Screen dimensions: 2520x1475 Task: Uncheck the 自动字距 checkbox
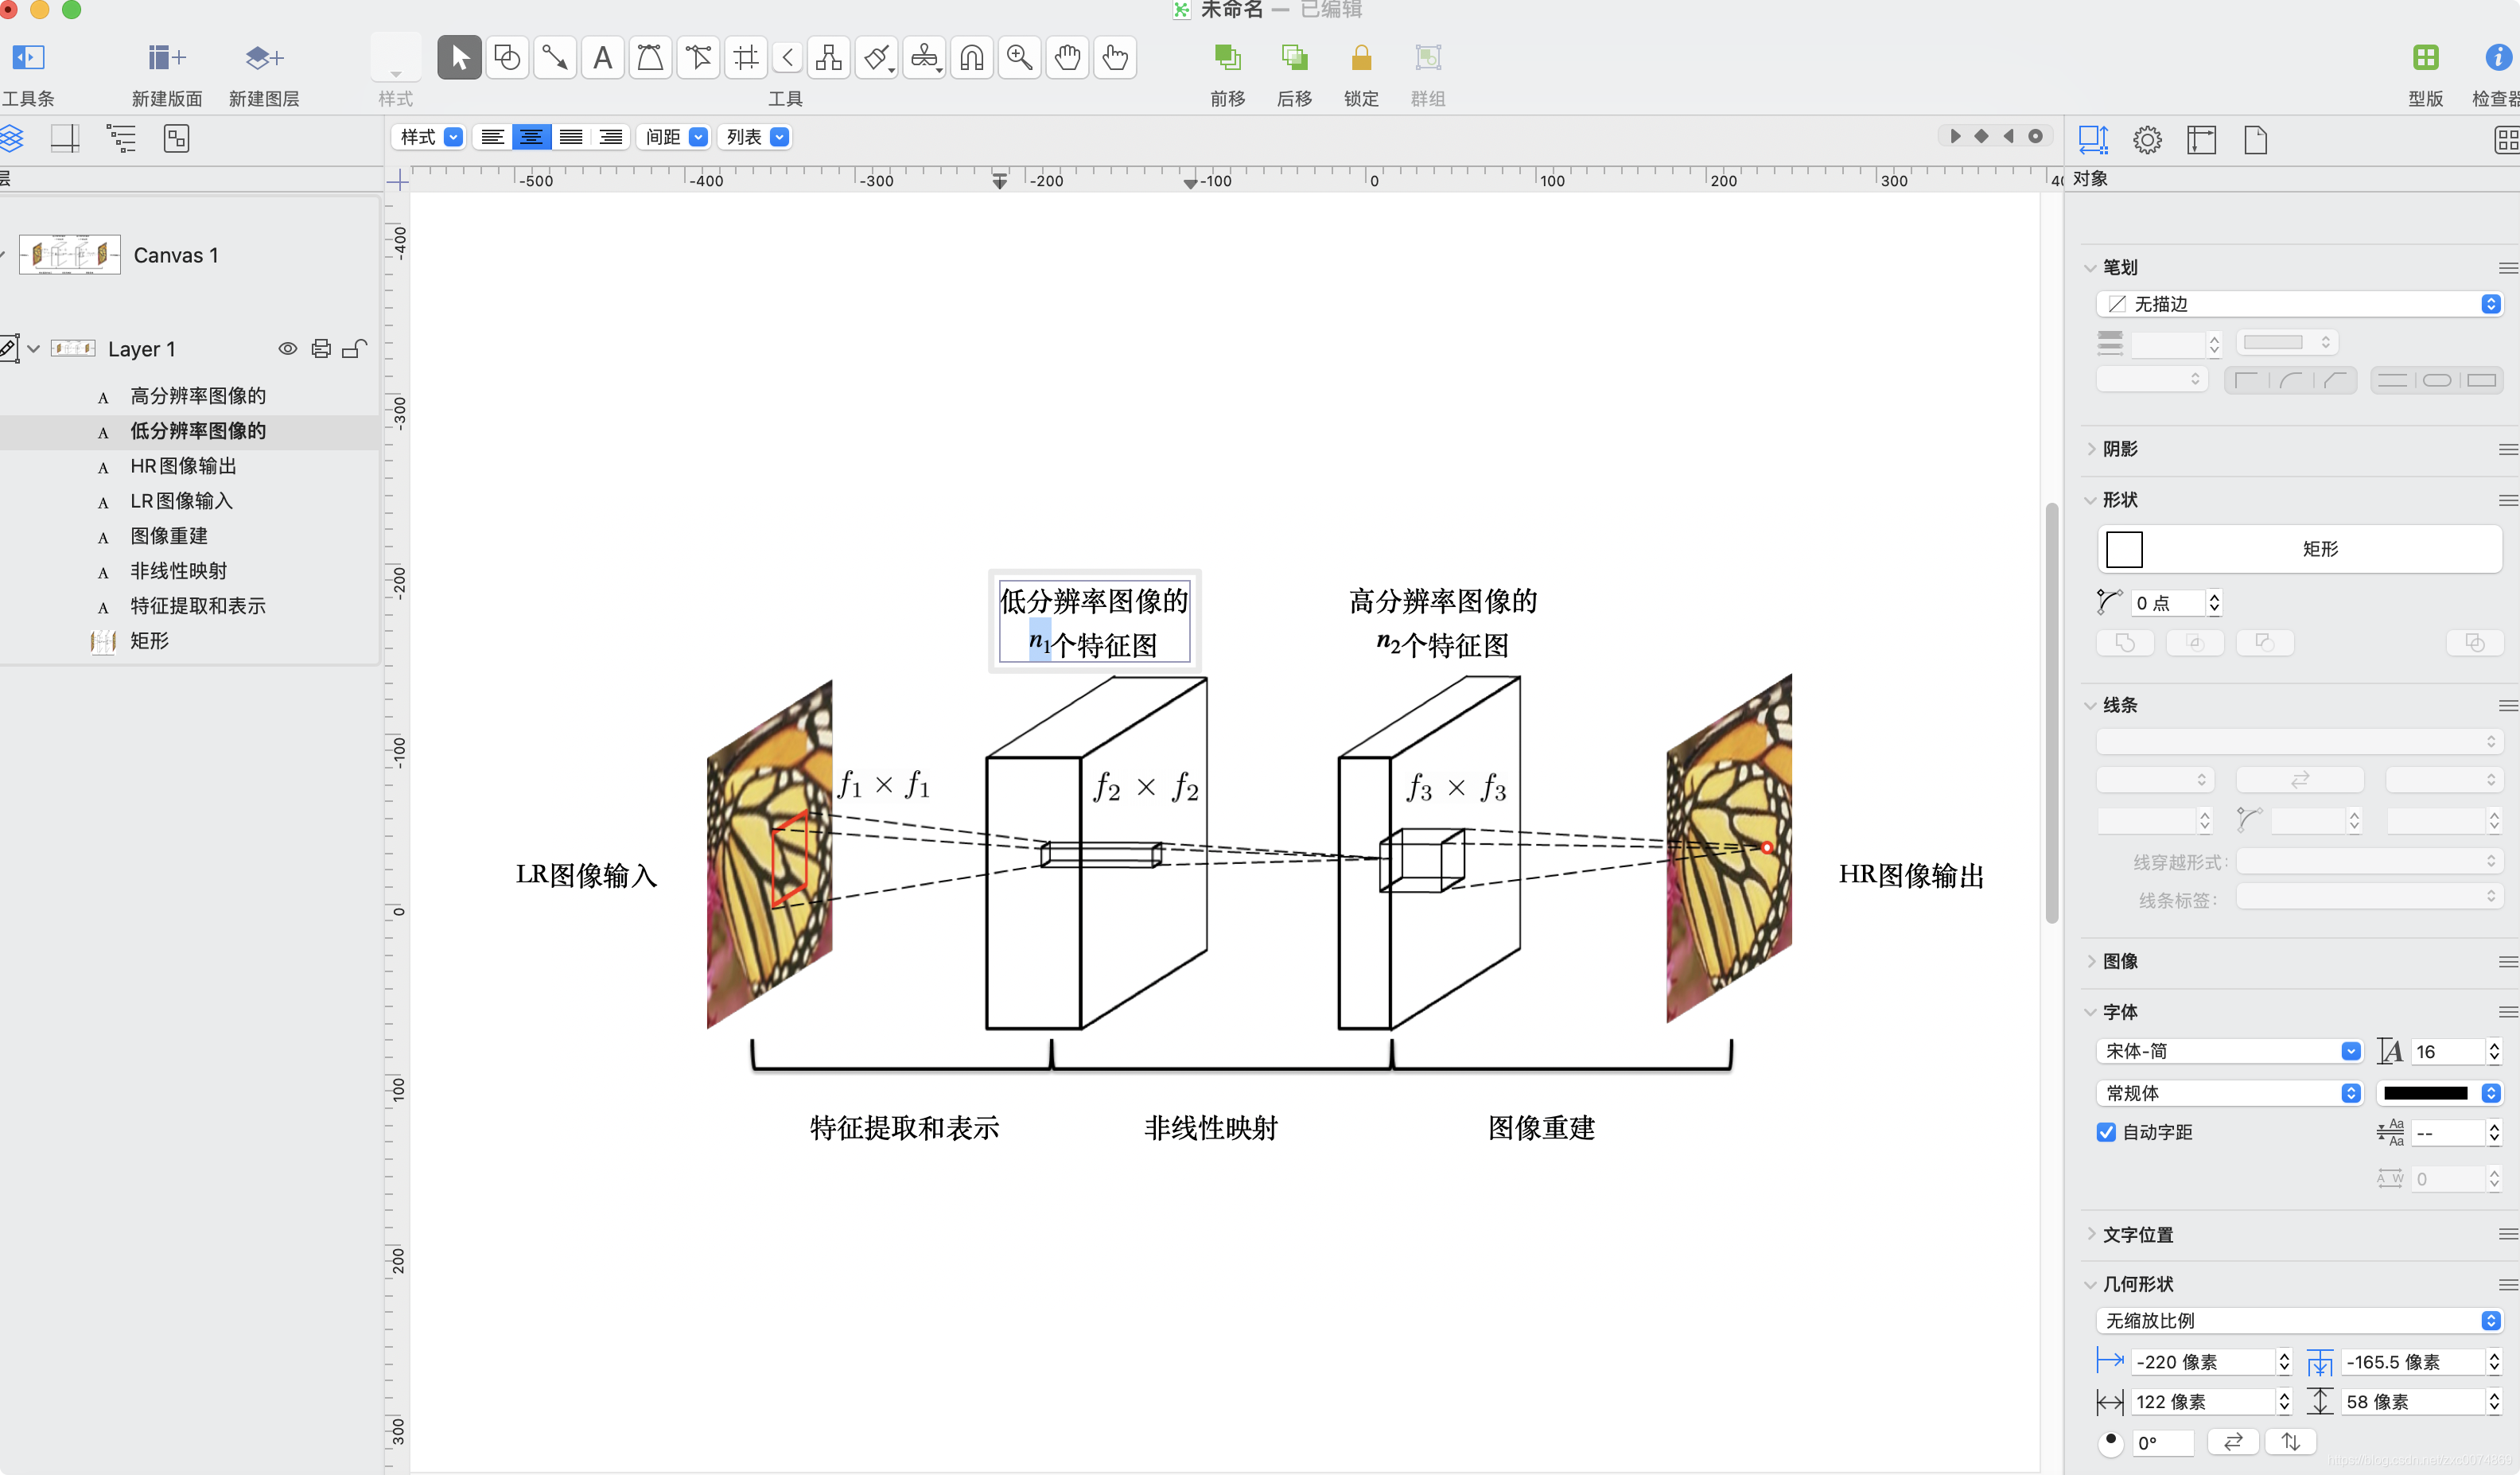(2106, 1132)
